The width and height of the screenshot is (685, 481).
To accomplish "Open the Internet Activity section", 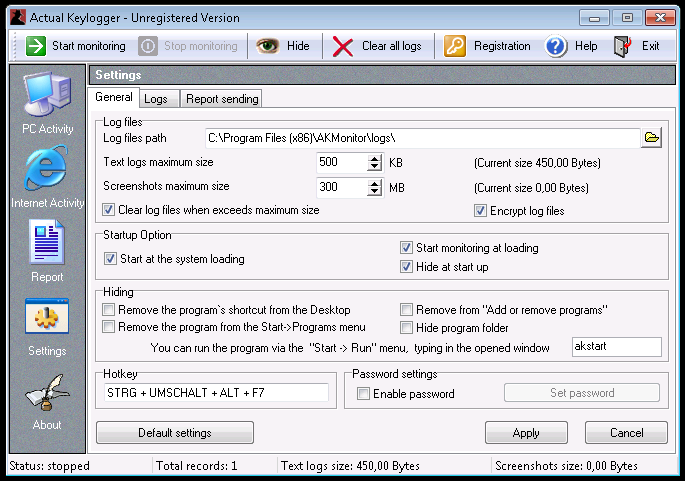I will (x=47, y=177).
